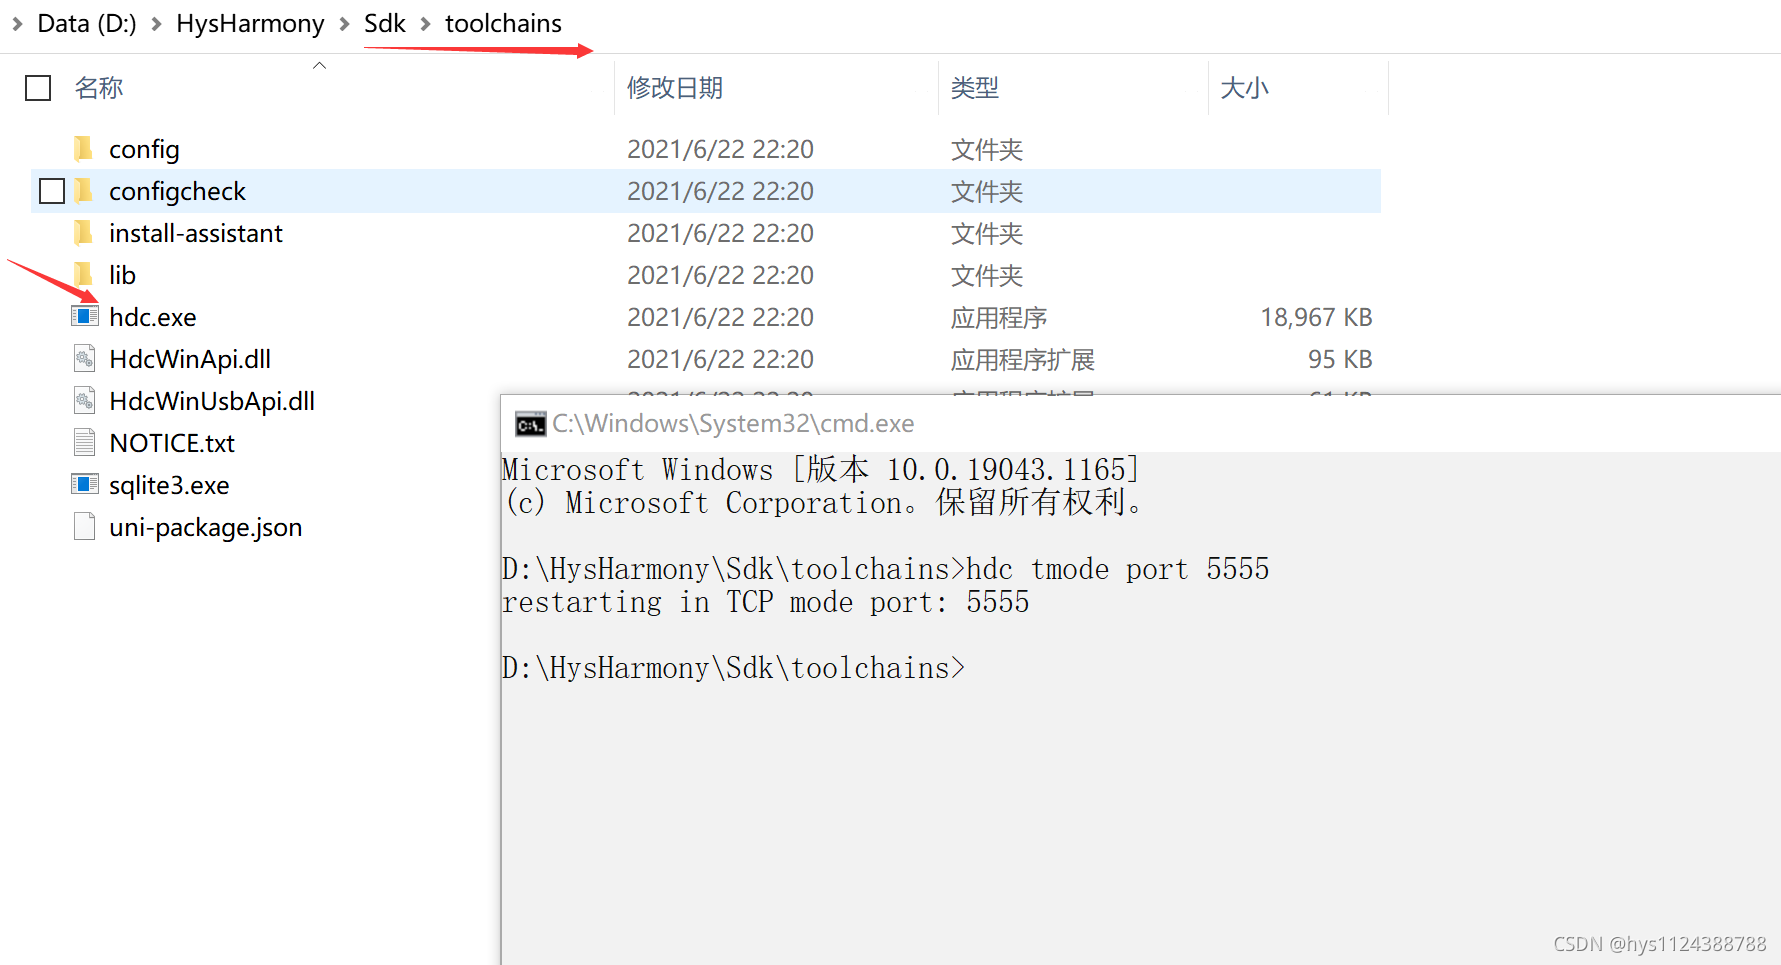Go to Data (D:) in breadcrumb
Image resolution: width=1781 pixels, height=965 pixels.
(x=87, y=23)
